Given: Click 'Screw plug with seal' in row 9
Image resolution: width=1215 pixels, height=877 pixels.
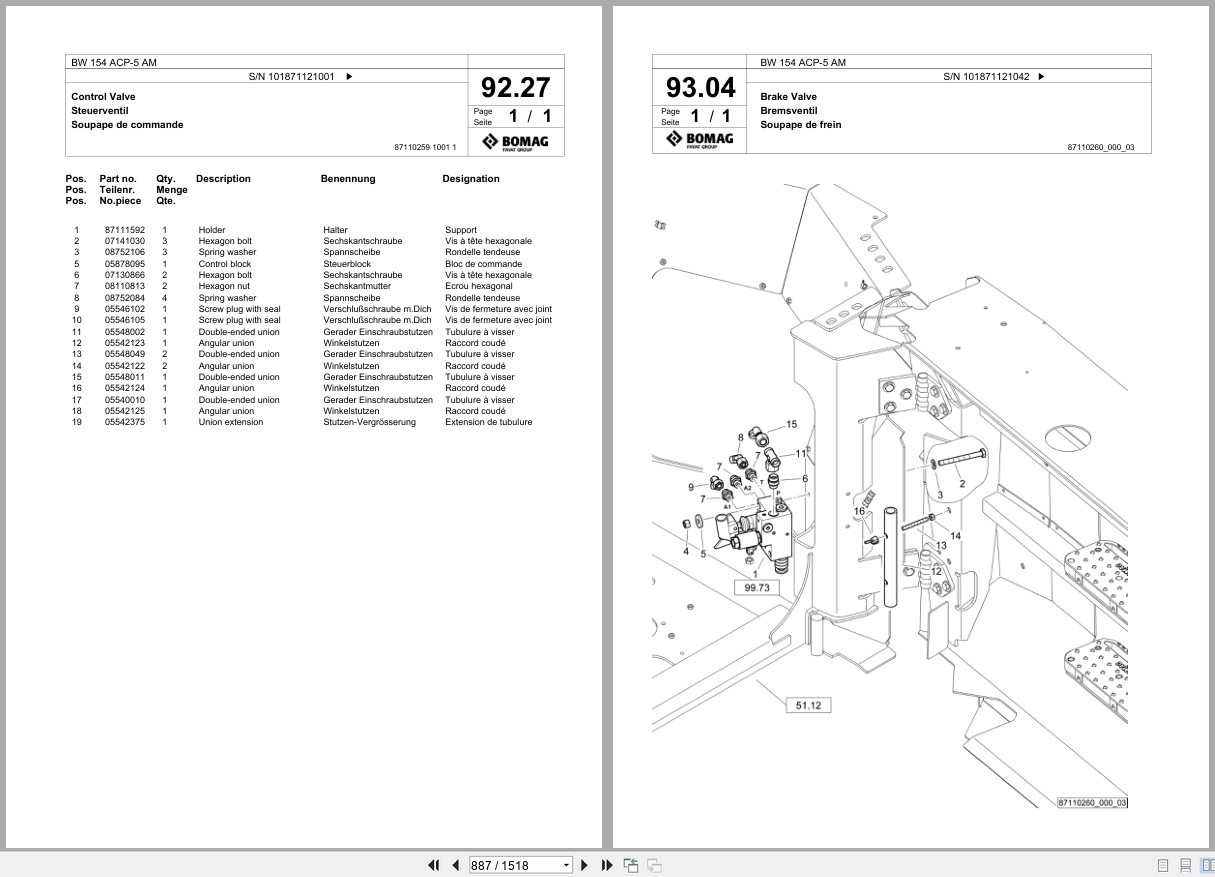Looking at the screenshot, I should 239,309.
